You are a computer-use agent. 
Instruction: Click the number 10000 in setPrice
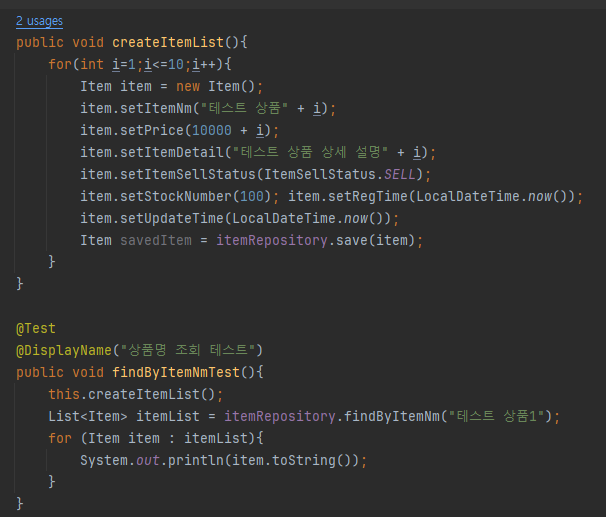point(212,130)
